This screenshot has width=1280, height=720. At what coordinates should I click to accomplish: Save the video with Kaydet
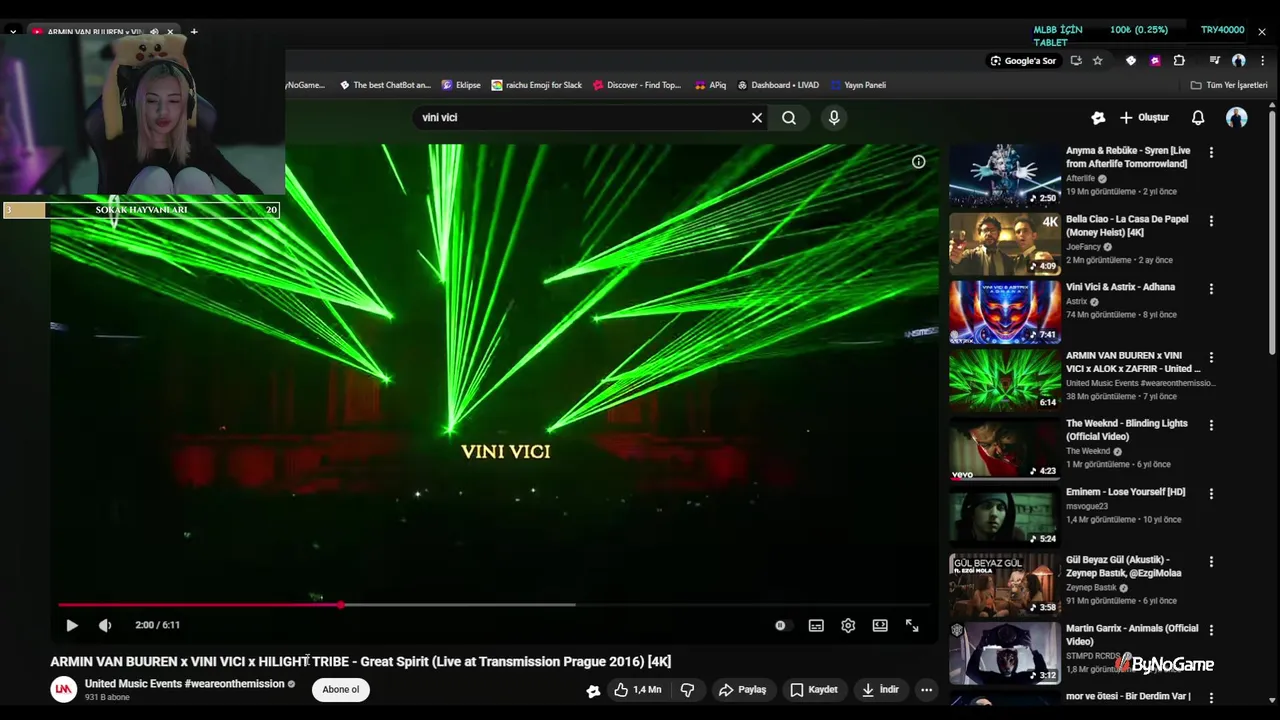point(813,690)
